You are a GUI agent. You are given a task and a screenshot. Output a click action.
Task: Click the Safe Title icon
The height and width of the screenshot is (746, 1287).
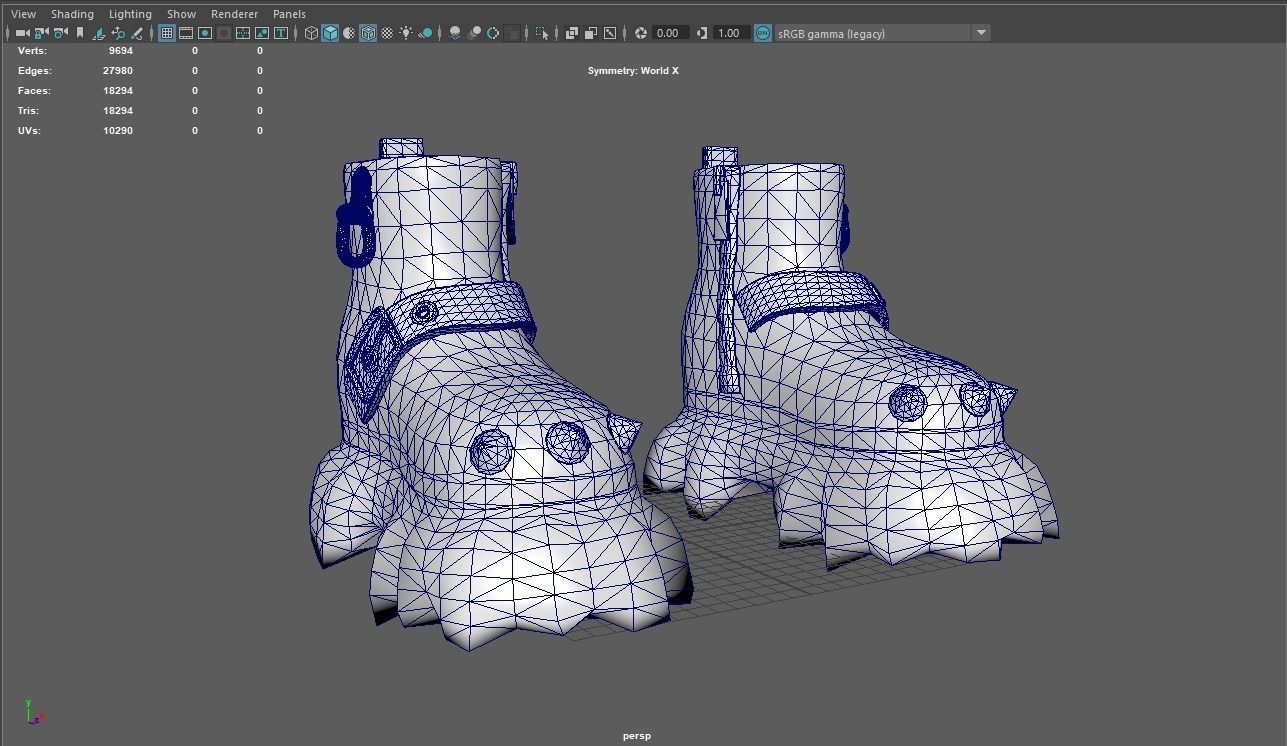pos(281,33)
